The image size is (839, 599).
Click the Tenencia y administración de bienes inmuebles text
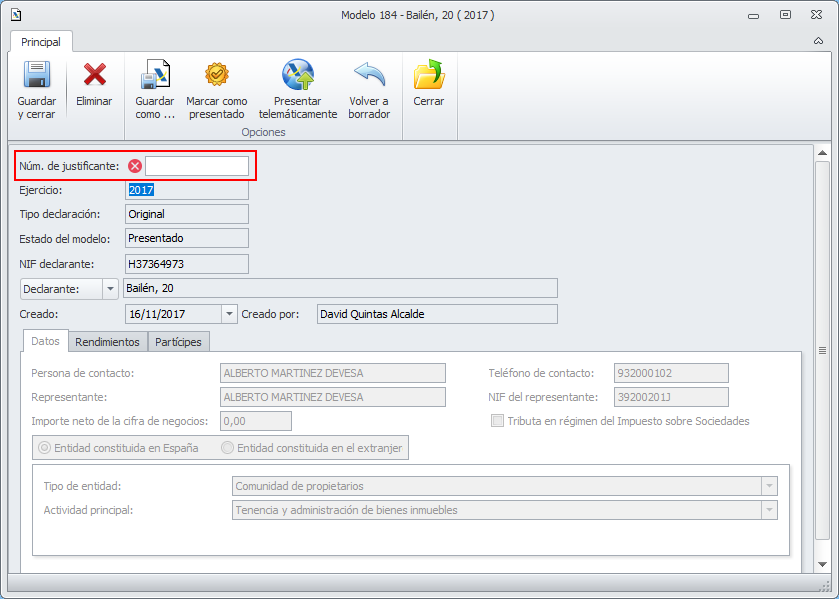(x=347, y=510)
